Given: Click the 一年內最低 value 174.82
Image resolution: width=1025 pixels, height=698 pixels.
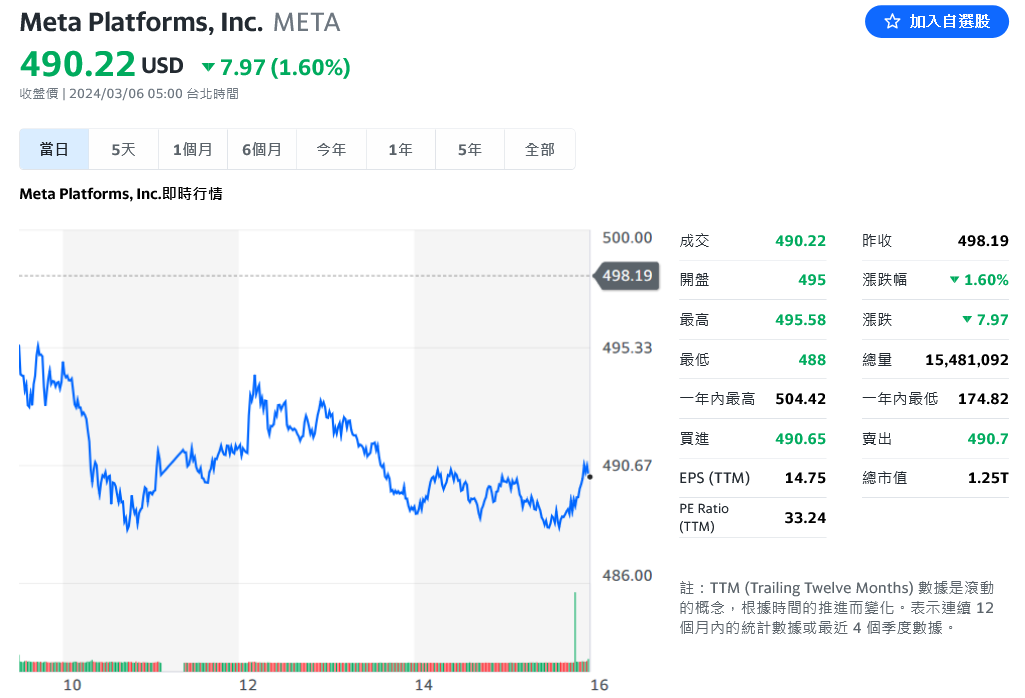Looking at the screenshot, I should (983, 399).
